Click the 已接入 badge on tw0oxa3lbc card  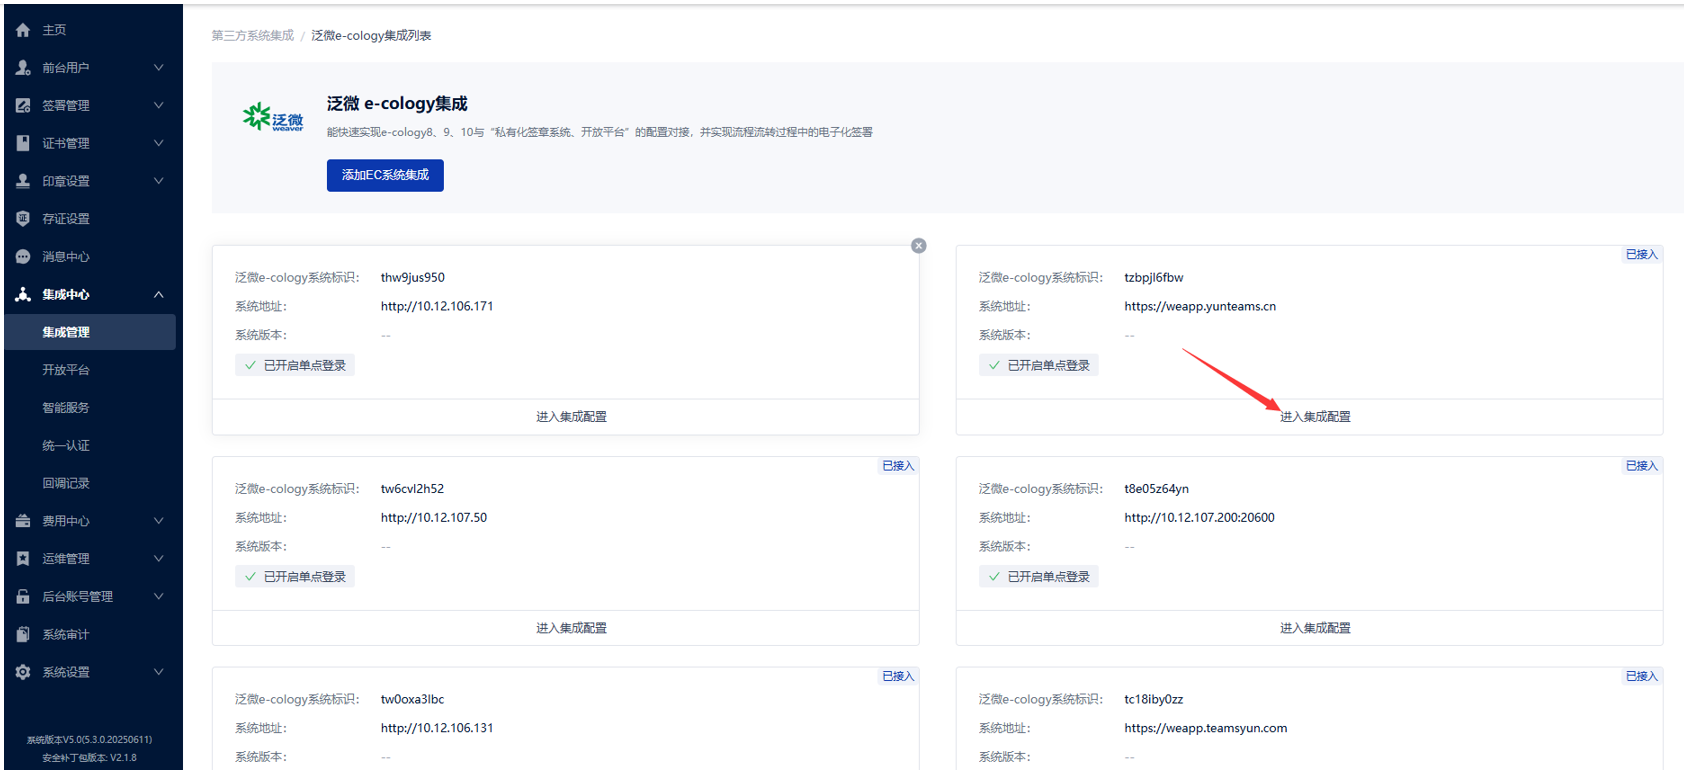(898, 677)
